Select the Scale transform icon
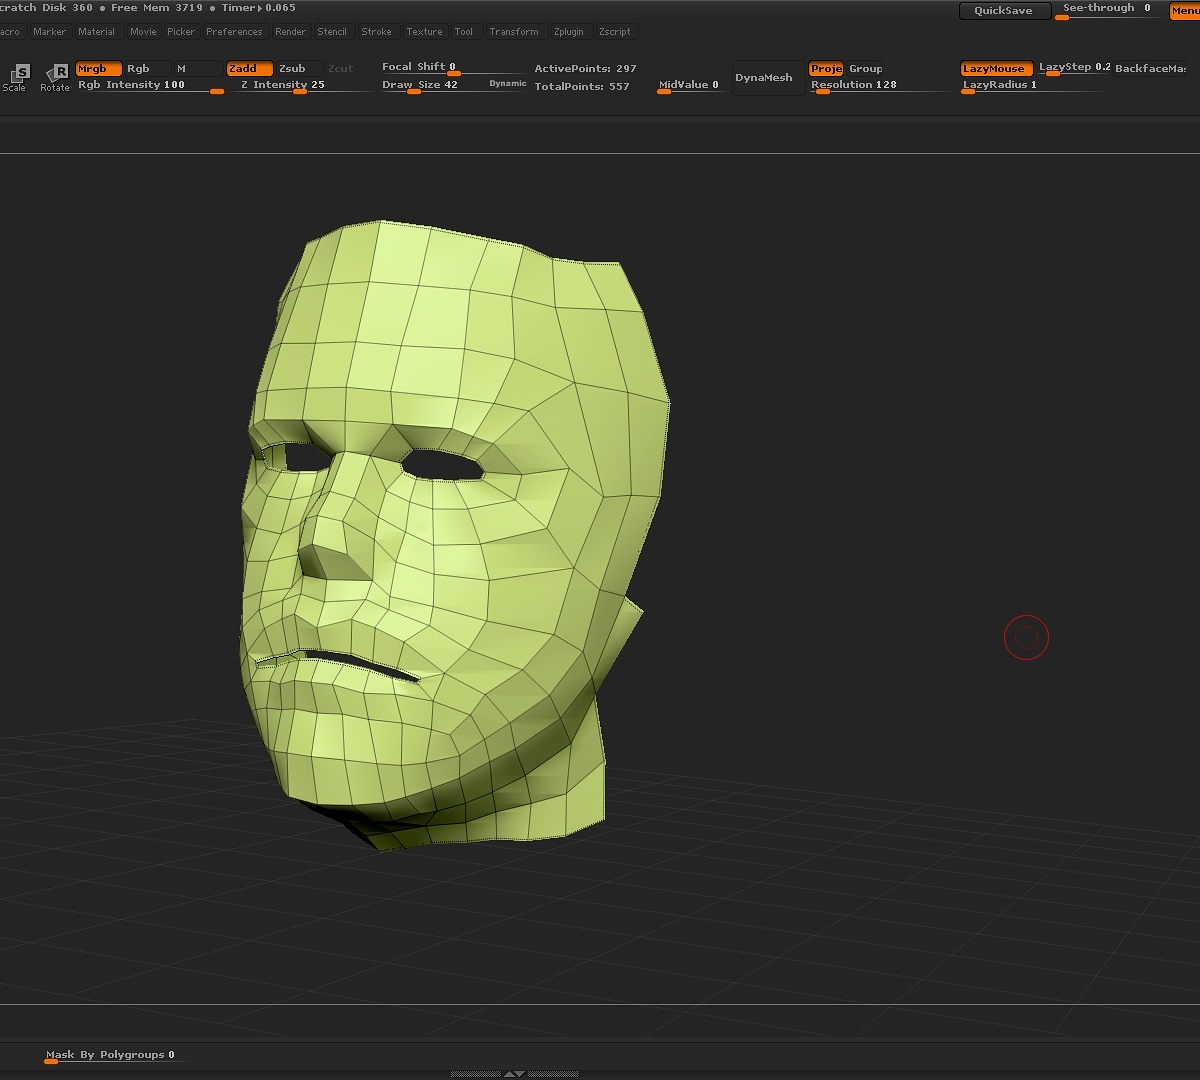 point(17,77)
